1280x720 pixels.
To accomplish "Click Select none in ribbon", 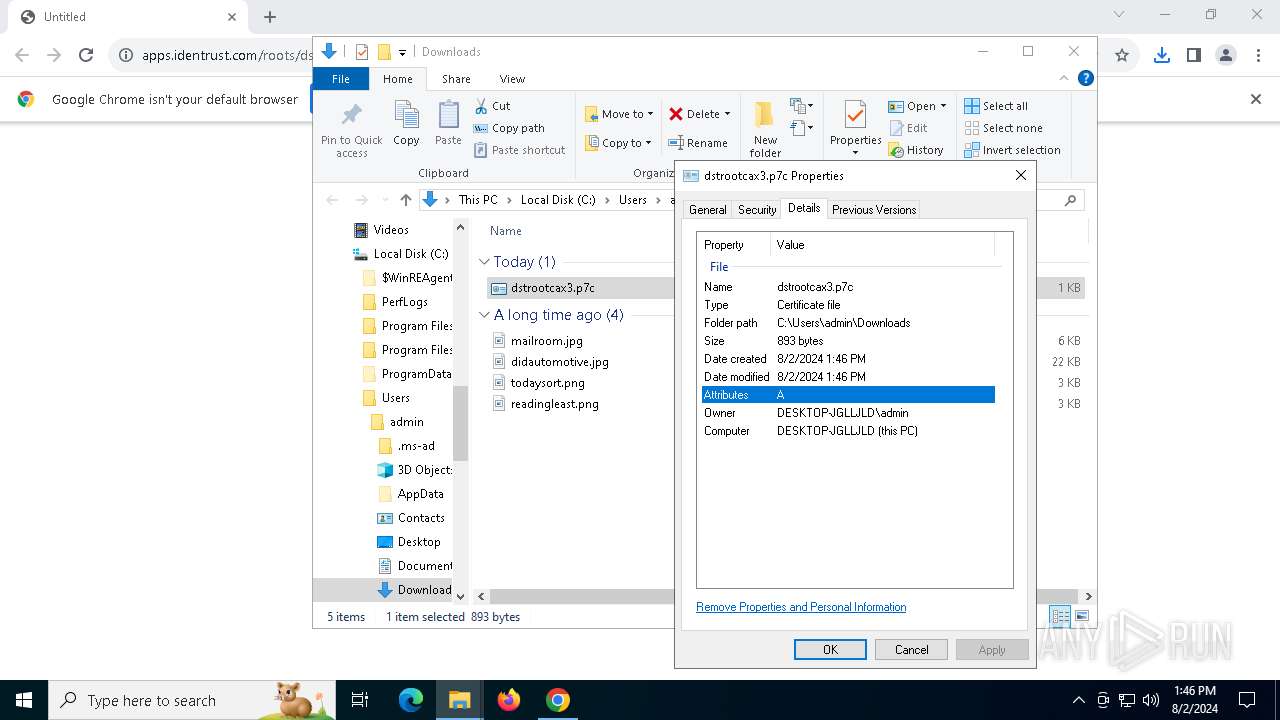I will pyautogui.click(x=1003, y=128).
